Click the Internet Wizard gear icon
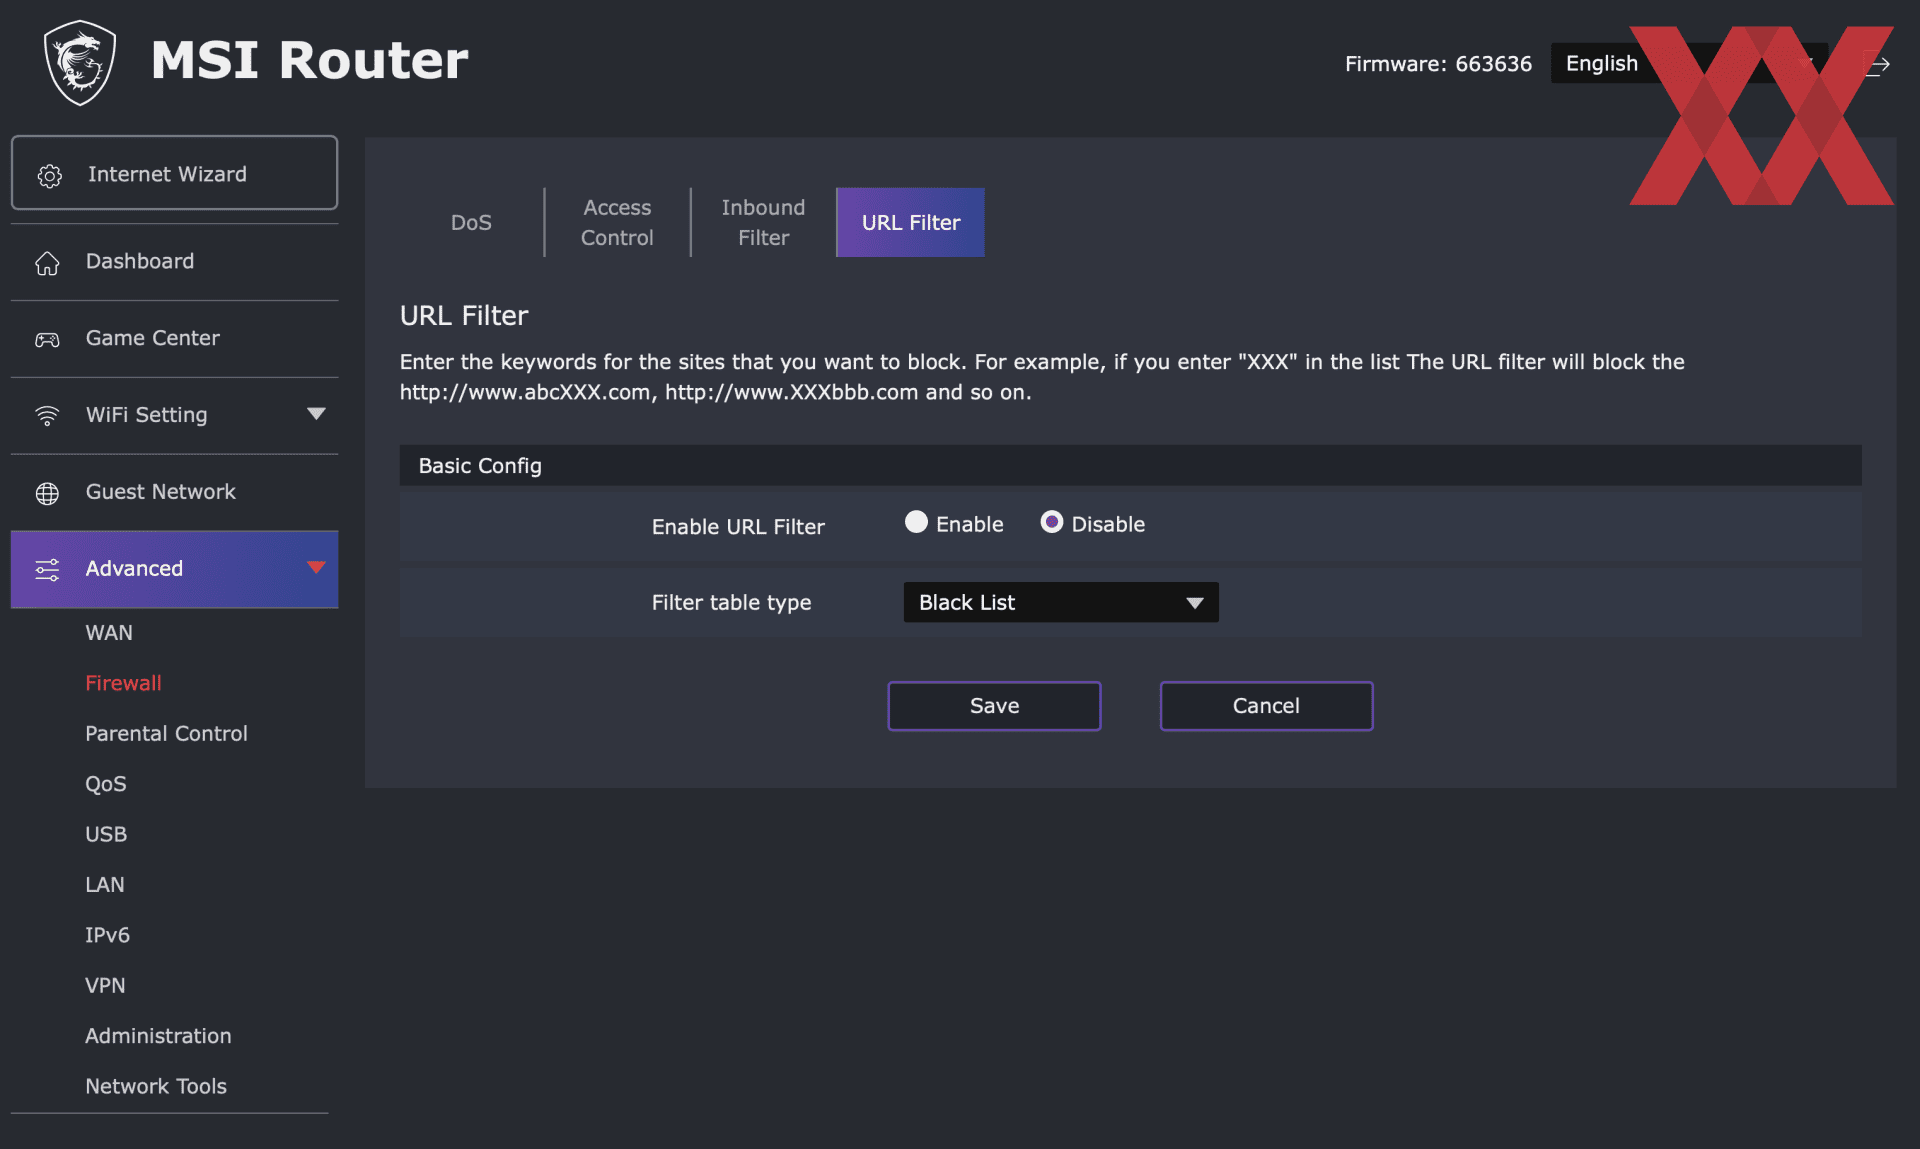 (49, 176)
